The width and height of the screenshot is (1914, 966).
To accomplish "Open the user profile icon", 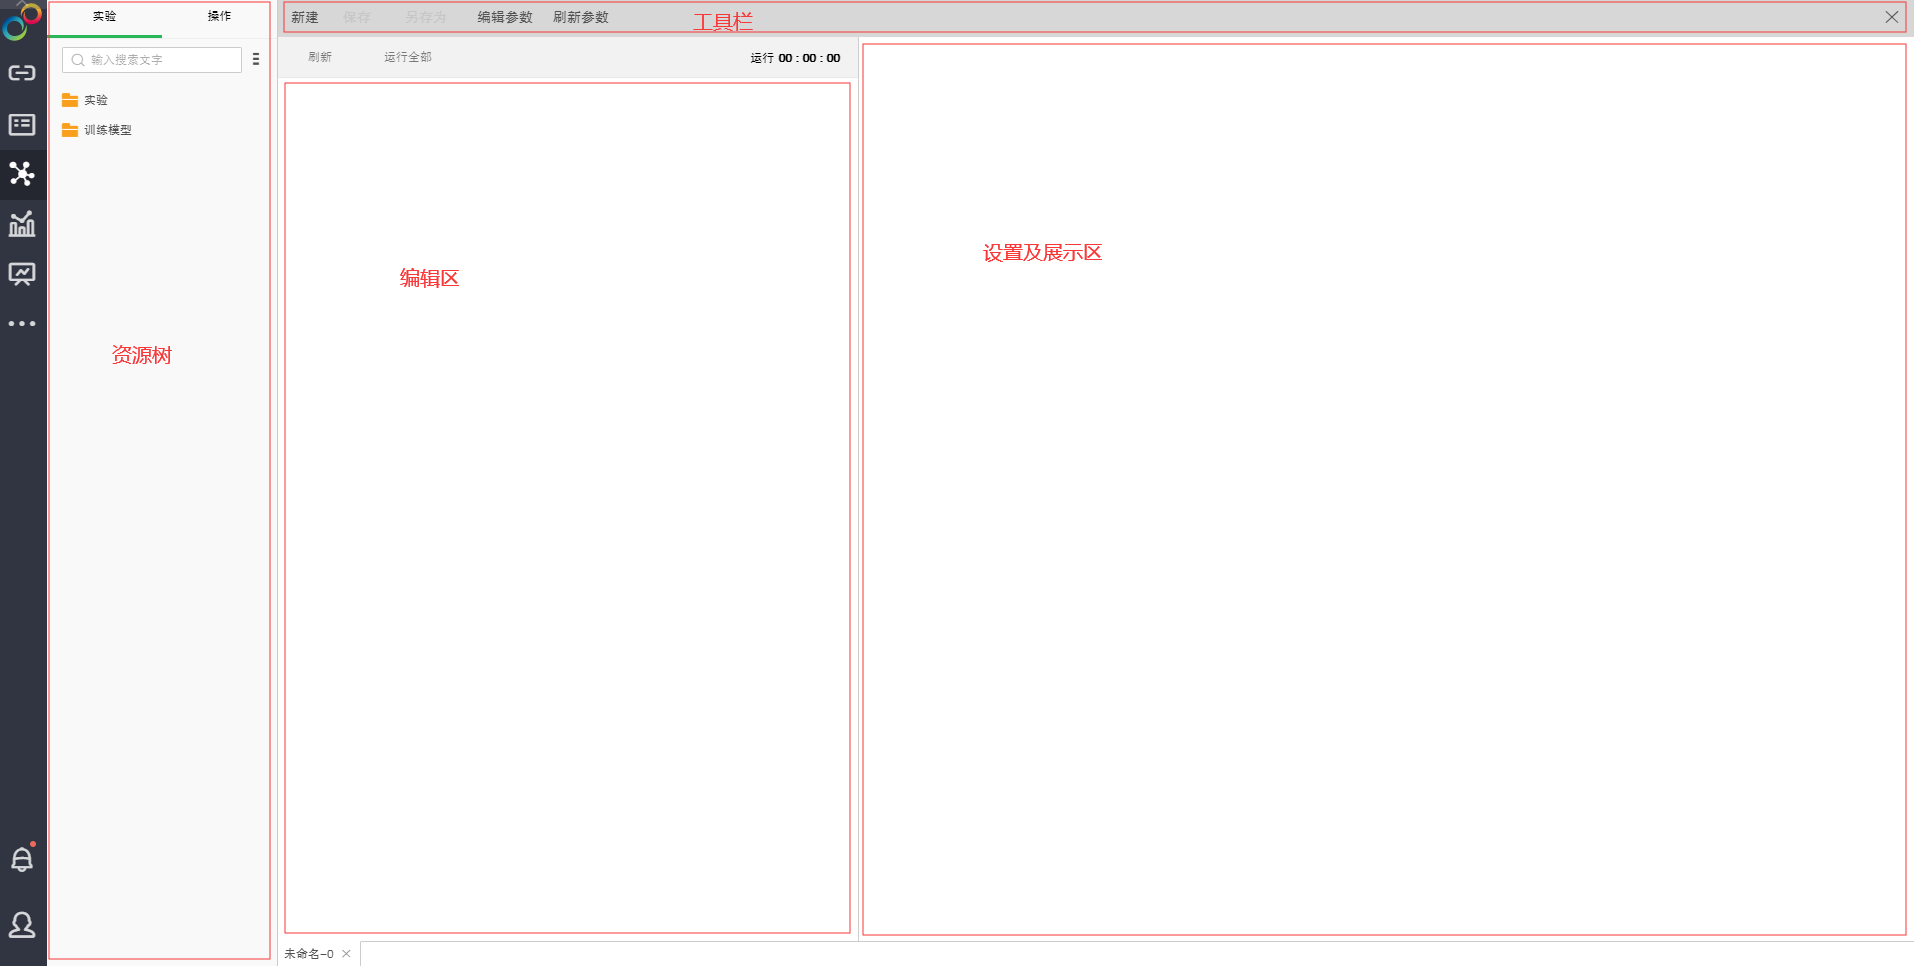I will [x=22, y=925].
